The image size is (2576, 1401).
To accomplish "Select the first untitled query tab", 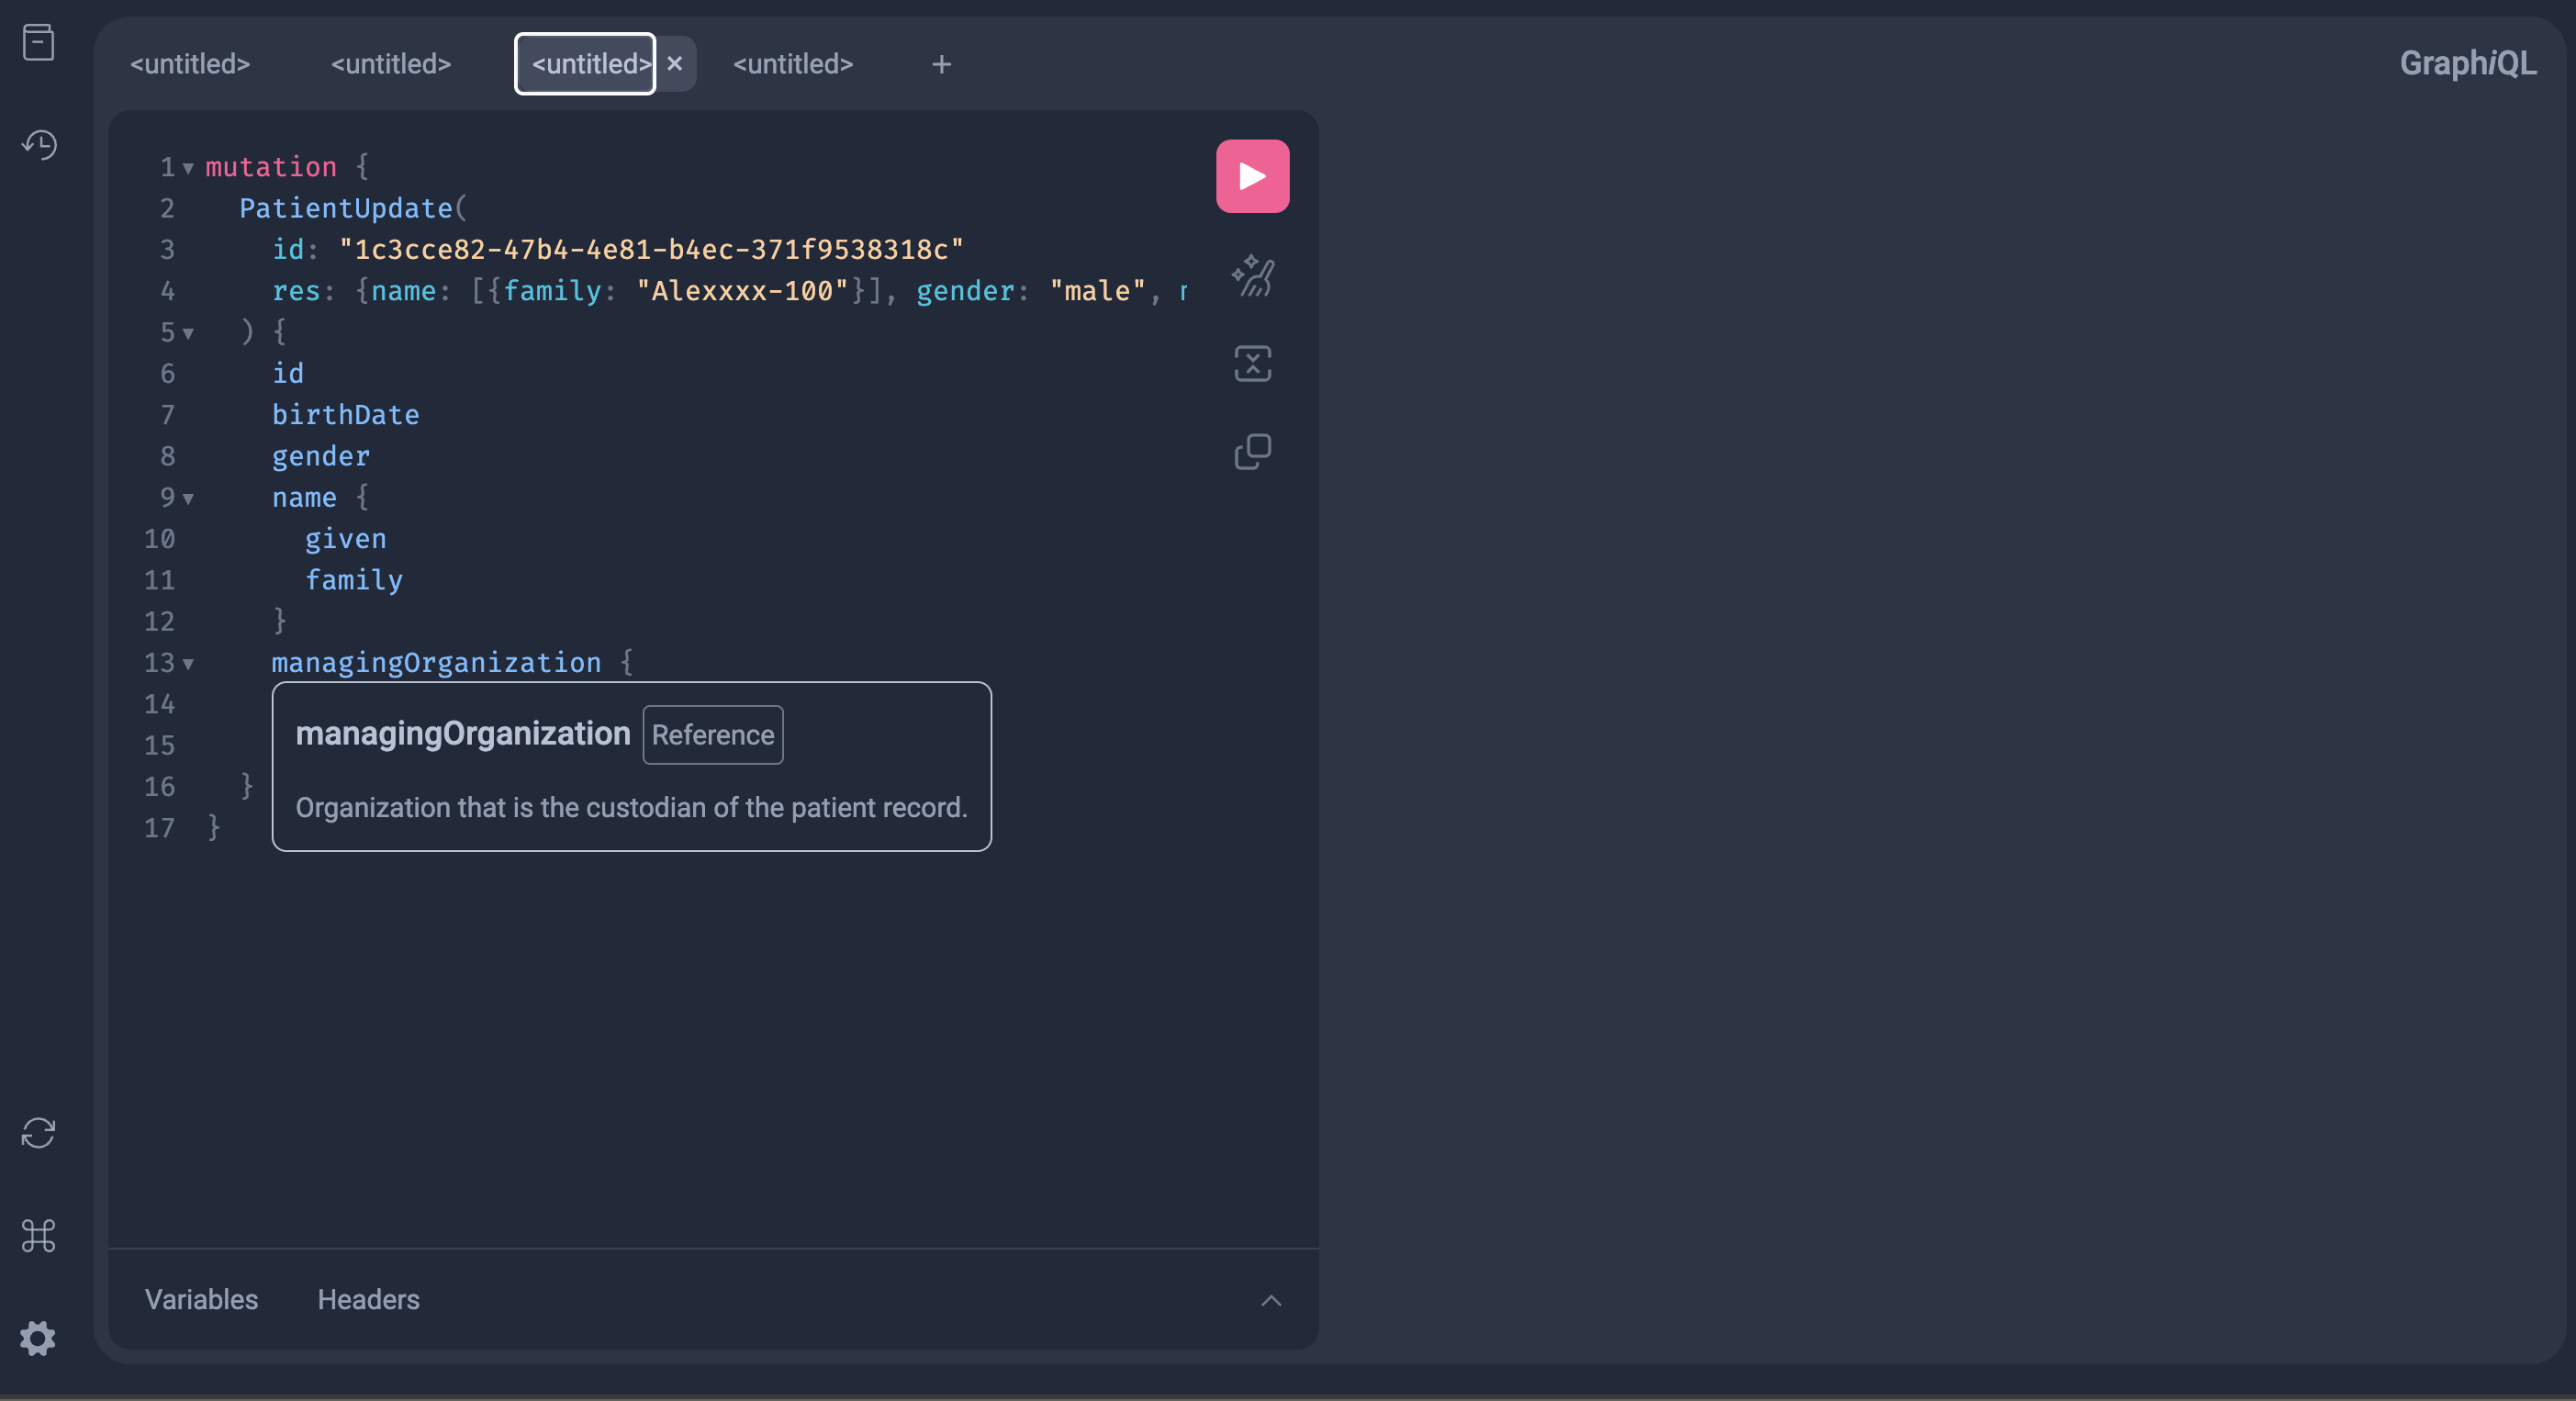I will click(190, 63).
